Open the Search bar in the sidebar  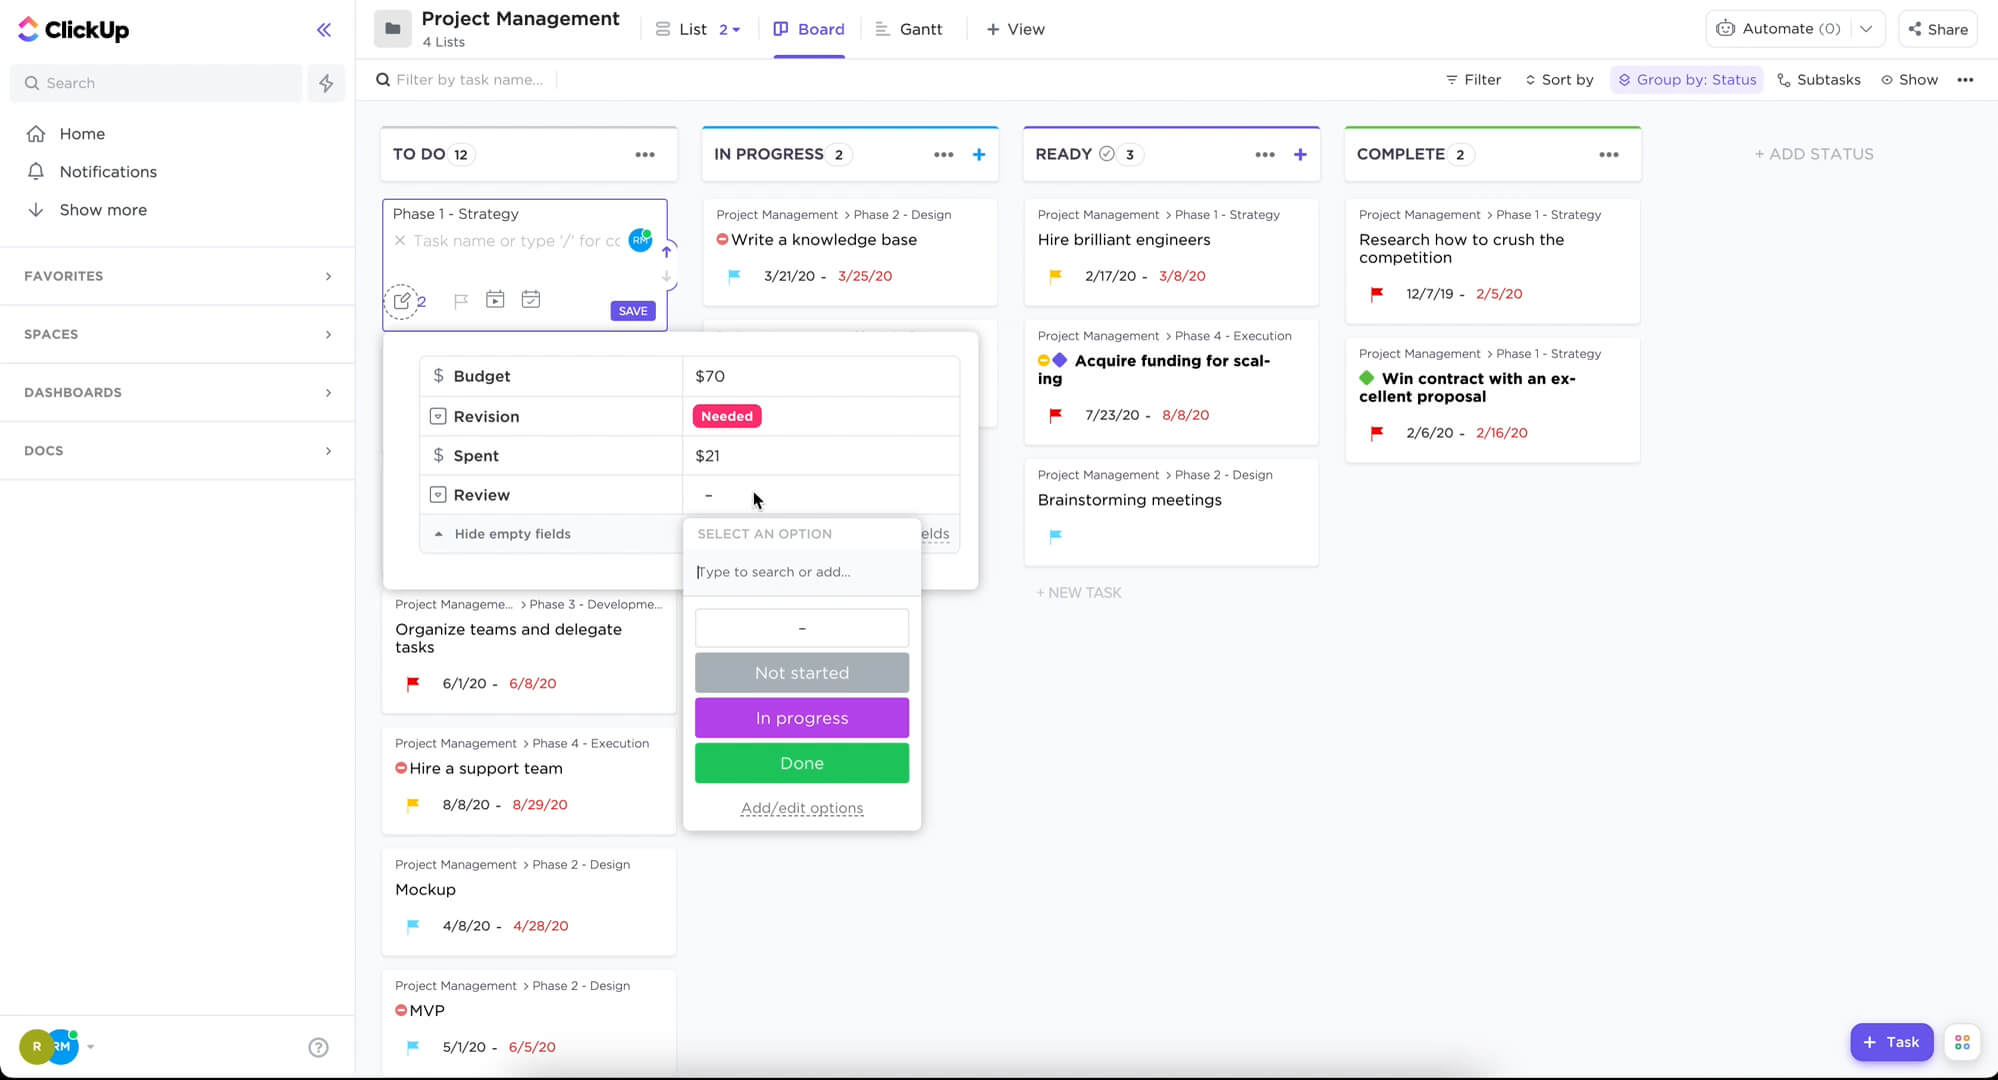point(156,82)
